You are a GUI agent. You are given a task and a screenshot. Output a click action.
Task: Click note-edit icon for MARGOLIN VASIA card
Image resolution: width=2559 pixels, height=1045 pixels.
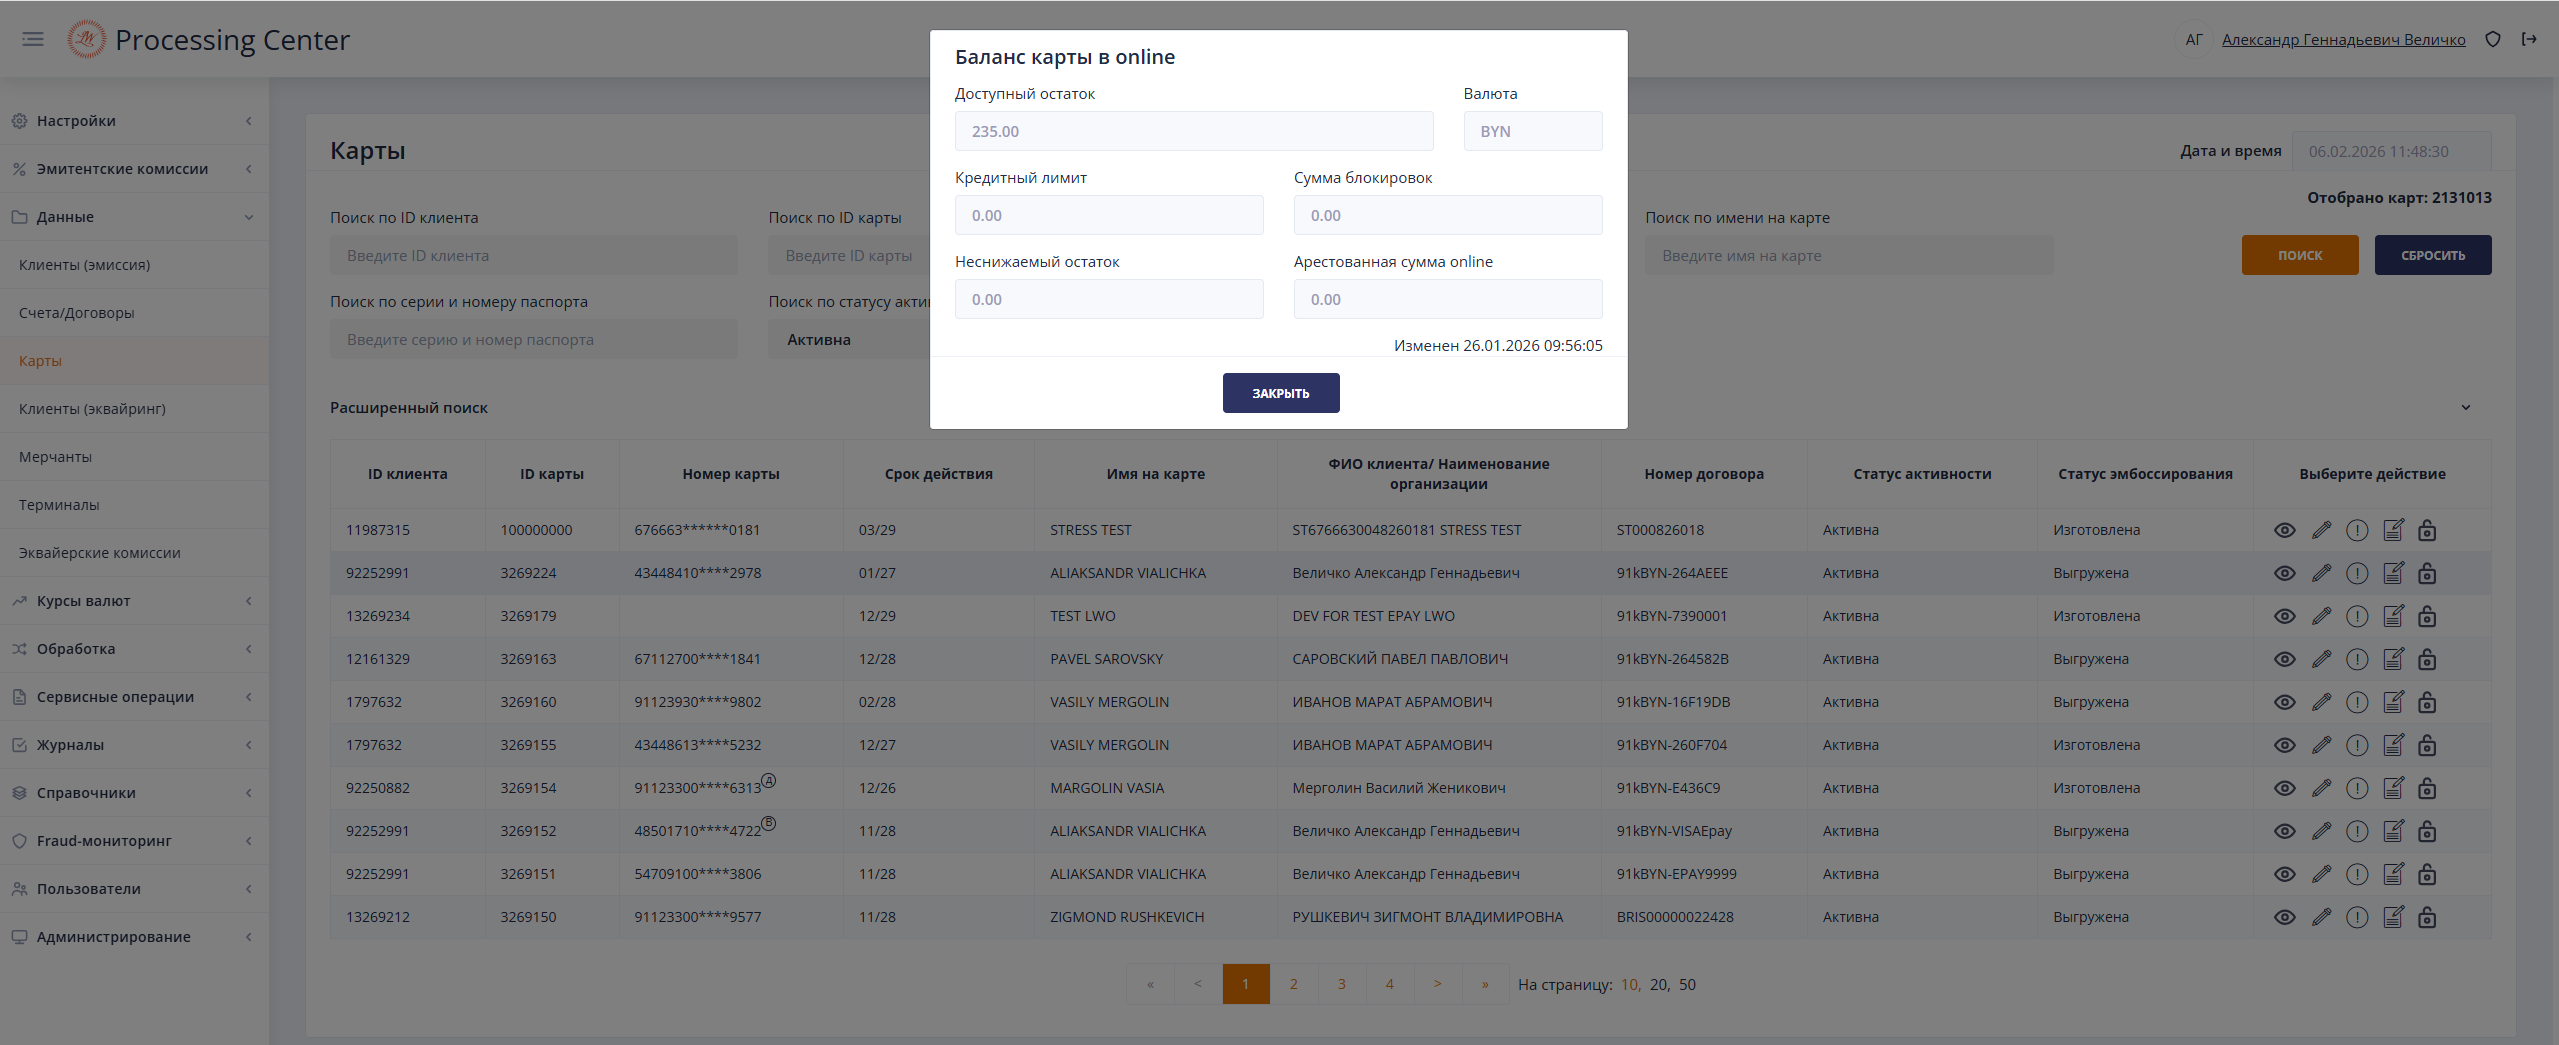pos(2393,788)
